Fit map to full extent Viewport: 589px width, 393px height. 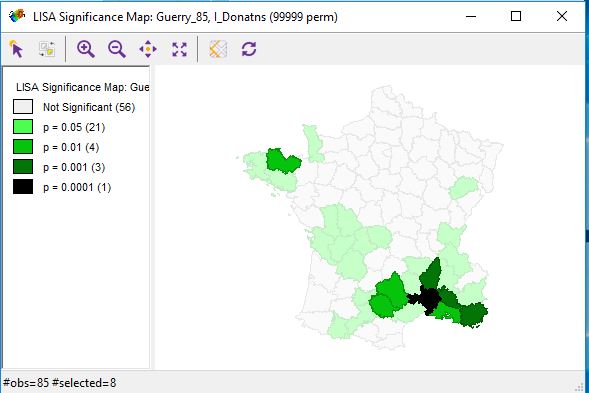tap(179, 49)
